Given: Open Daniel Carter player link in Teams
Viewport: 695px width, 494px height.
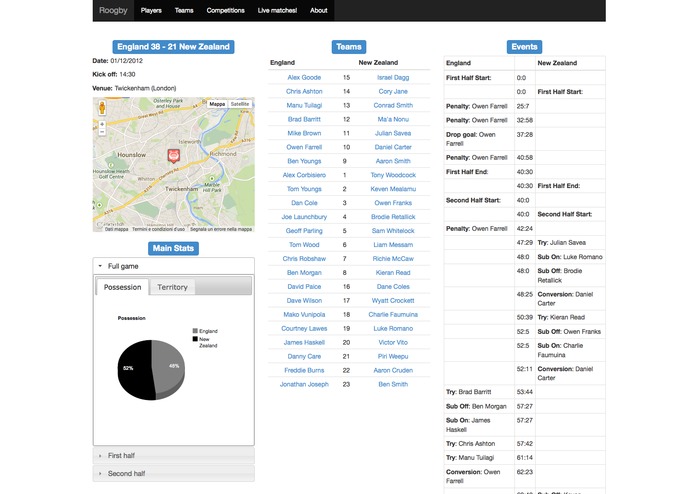Looking at the screenshot, I should [x=393, y=147].
